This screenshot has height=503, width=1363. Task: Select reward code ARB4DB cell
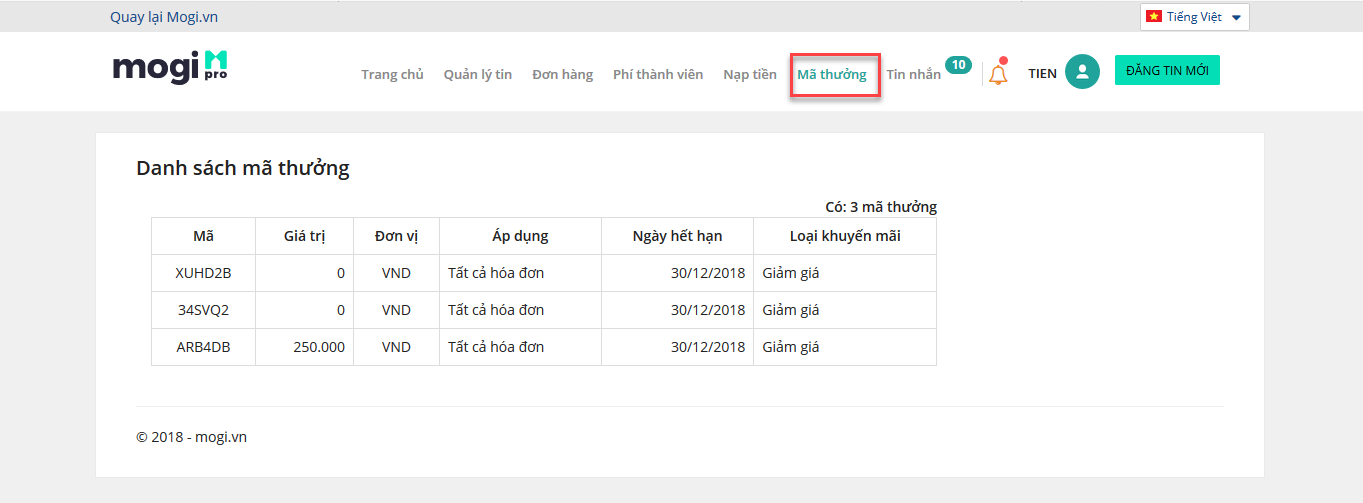tap(203, 347)
